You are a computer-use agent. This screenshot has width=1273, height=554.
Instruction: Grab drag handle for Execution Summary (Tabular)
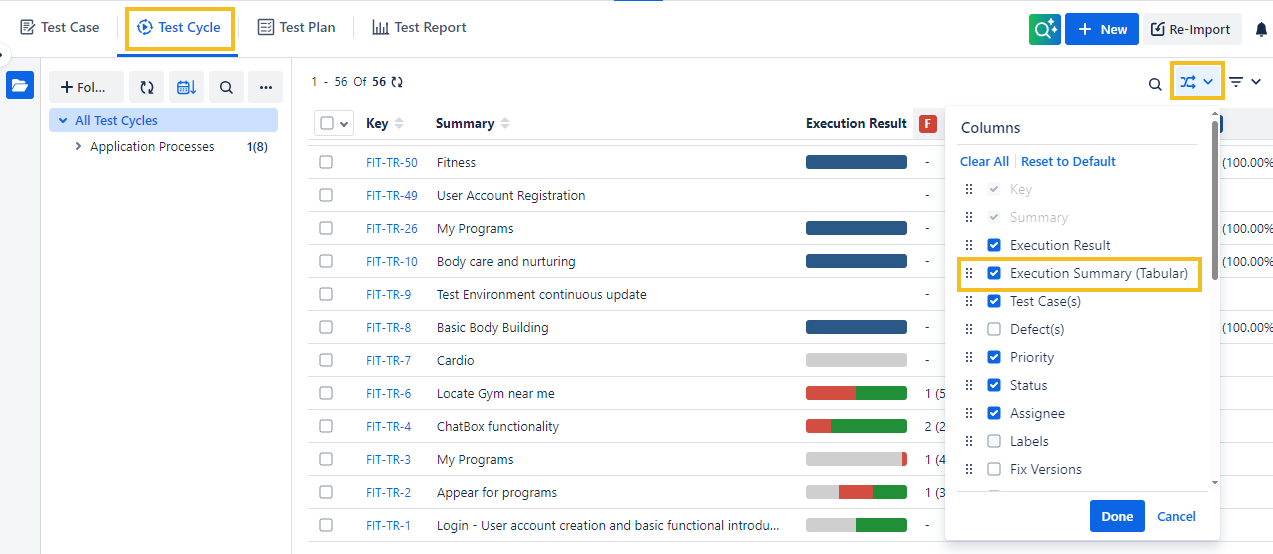point(968,273)
